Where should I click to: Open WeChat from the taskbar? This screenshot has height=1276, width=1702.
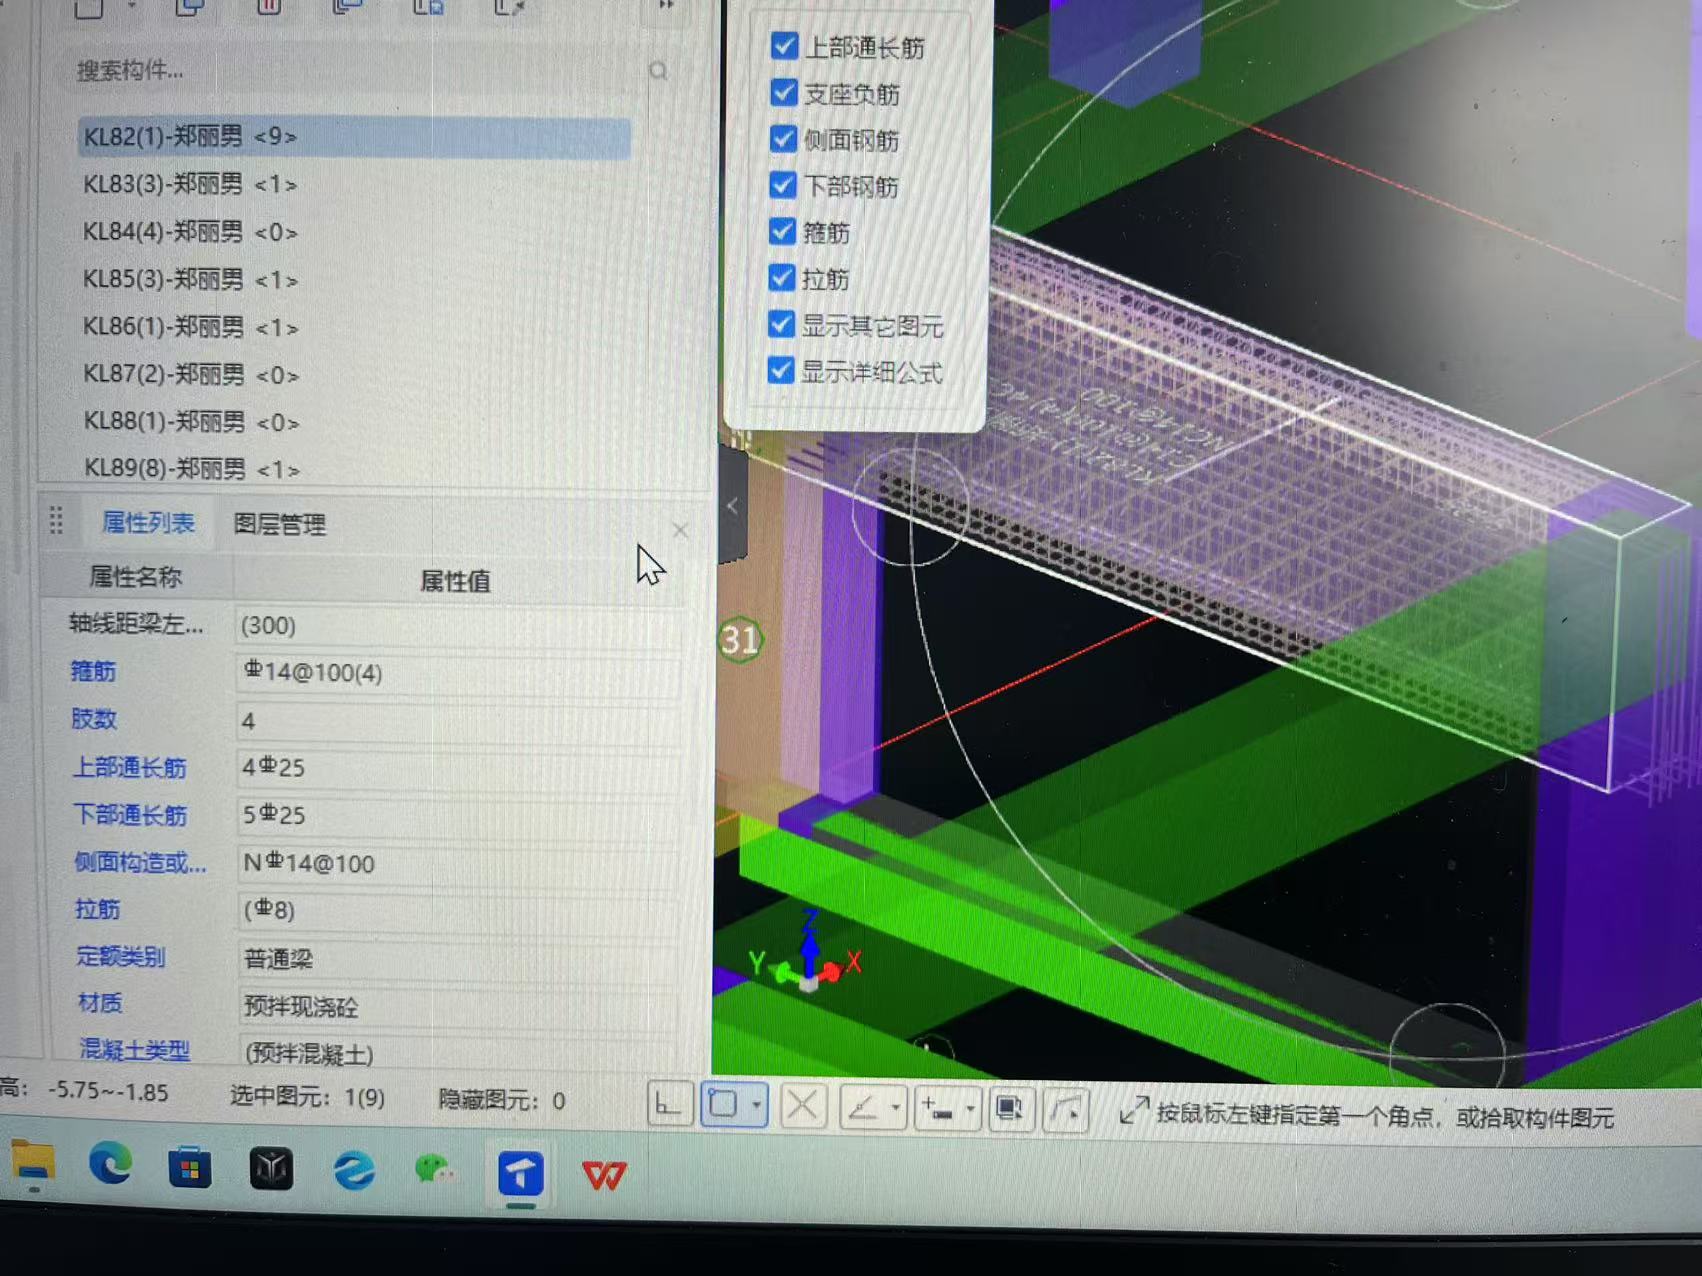pos(435,1170)
